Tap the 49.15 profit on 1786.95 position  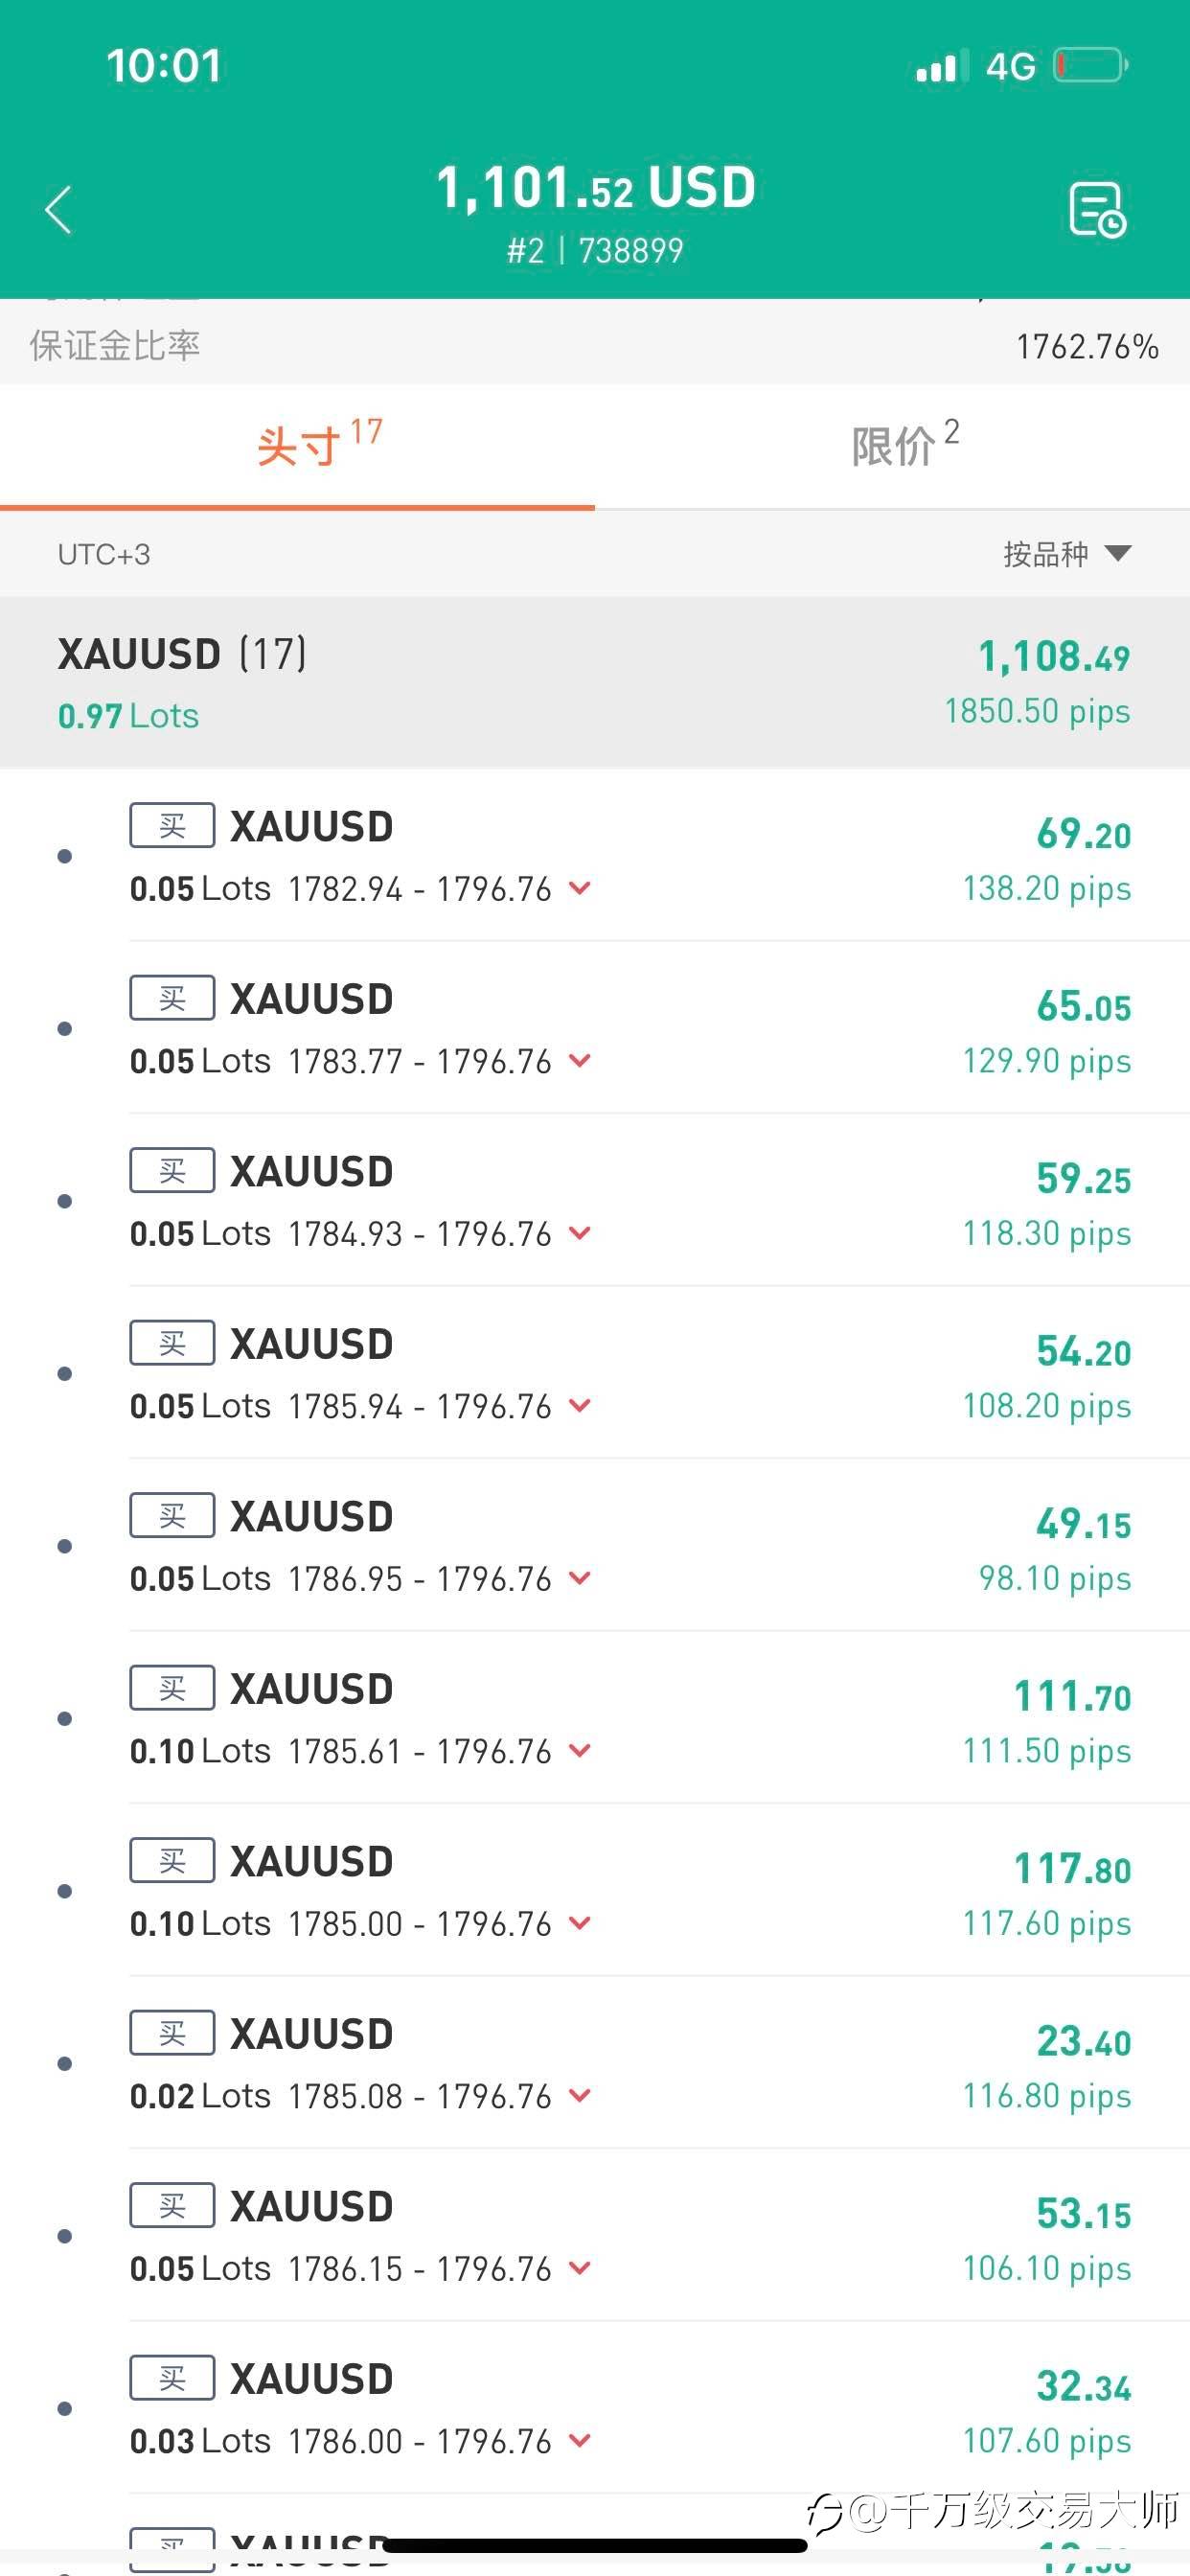coord(1083,1524)
